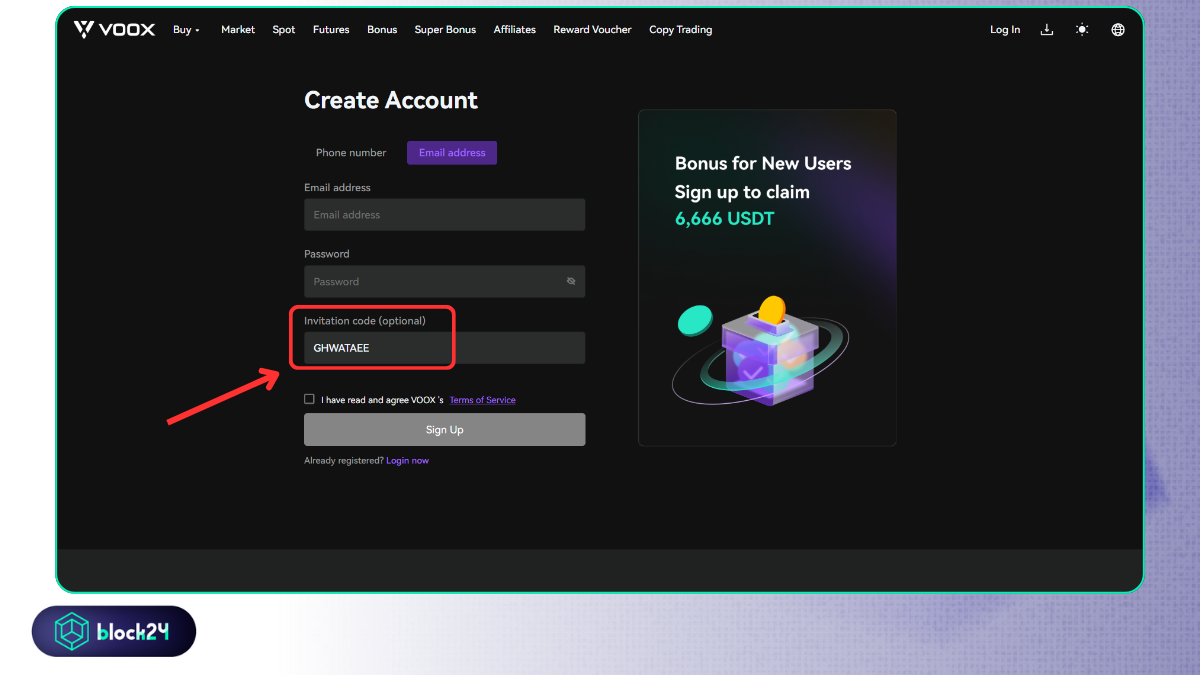The height and width of the screenshot is (675, 1200).
Task: Go to the Affiliates page
Action: (x=515, y=29)
